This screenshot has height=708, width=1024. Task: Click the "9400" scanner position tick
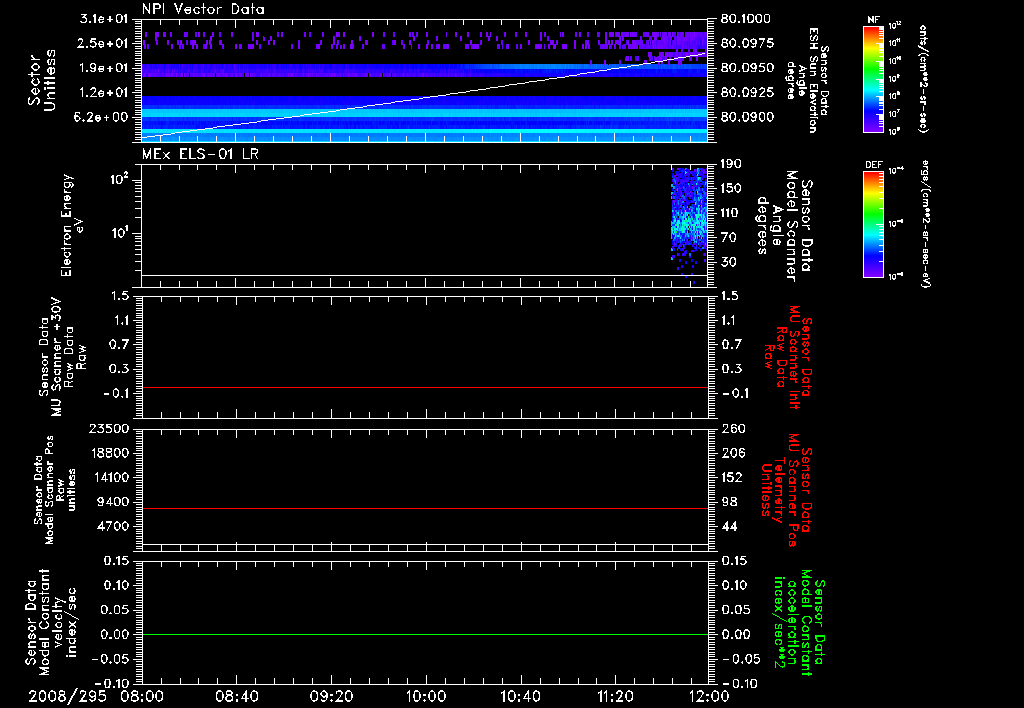coord(112,502)
